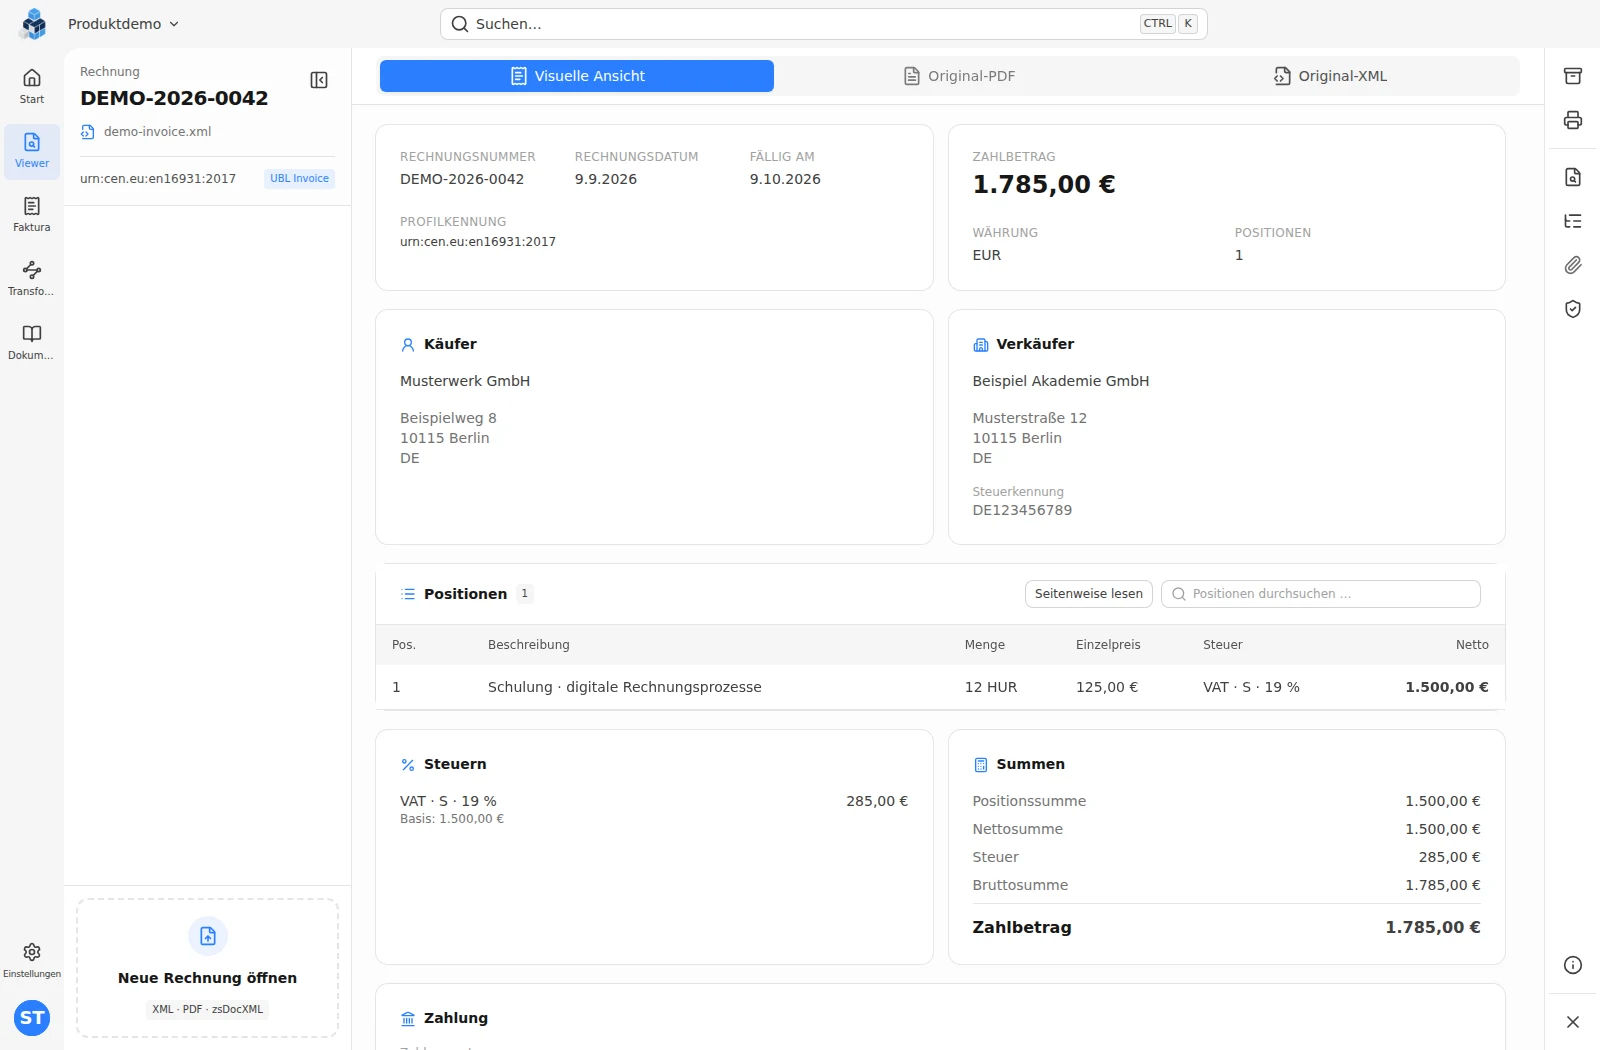This screenshot has height=1050, width=1600.
Task: Open the Start page in sidebar
Action: pos(32,87)
